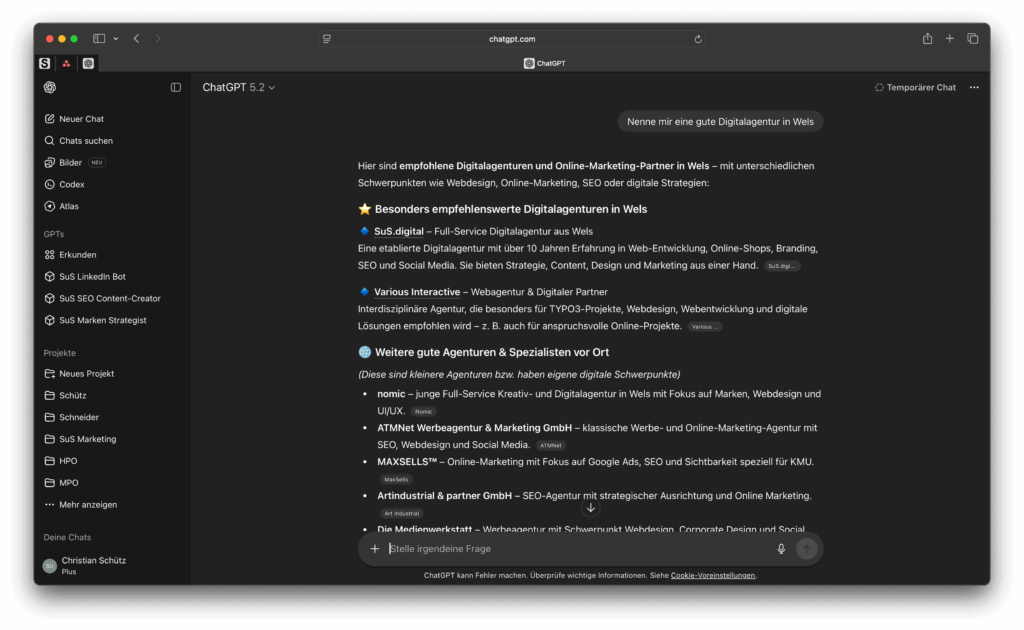
Task: Click the scroll-to-bottom arrow button
Action: point(590,508)
